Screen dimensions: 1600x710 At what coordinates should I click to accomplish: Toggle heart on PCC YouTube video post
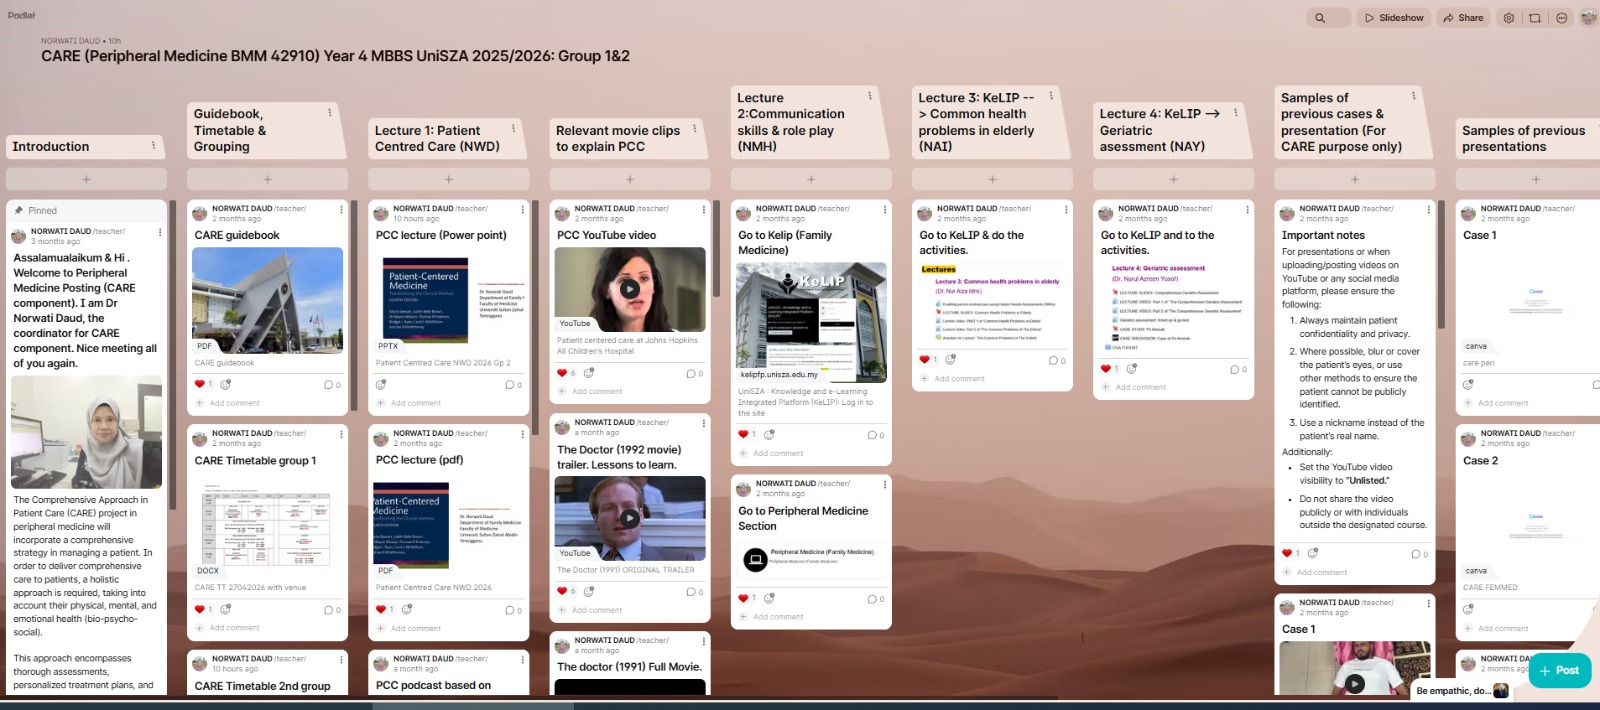coord(562,373)
